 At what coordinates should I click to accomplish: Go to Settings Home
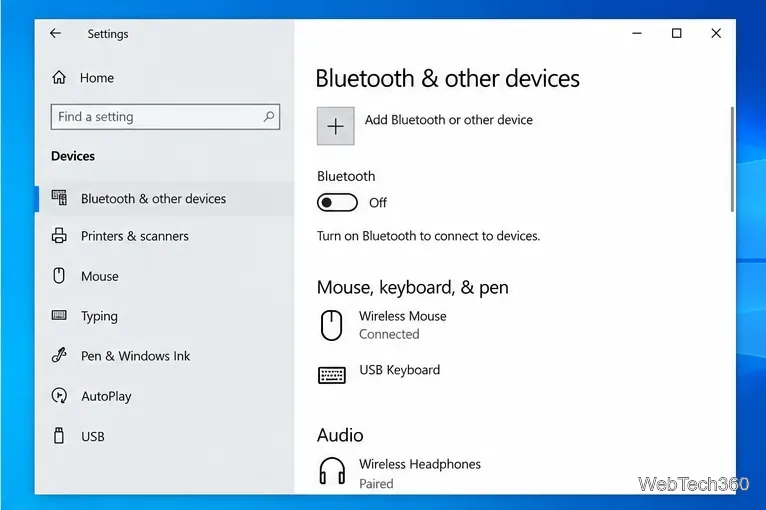(x=97, y=78)
